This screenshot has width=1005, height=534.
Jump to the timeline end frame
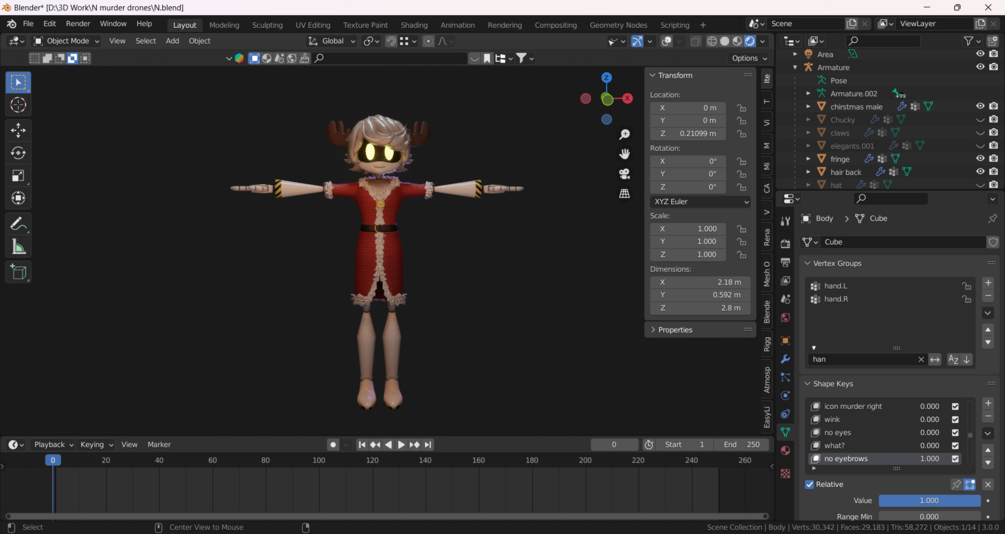pos(428,445)
